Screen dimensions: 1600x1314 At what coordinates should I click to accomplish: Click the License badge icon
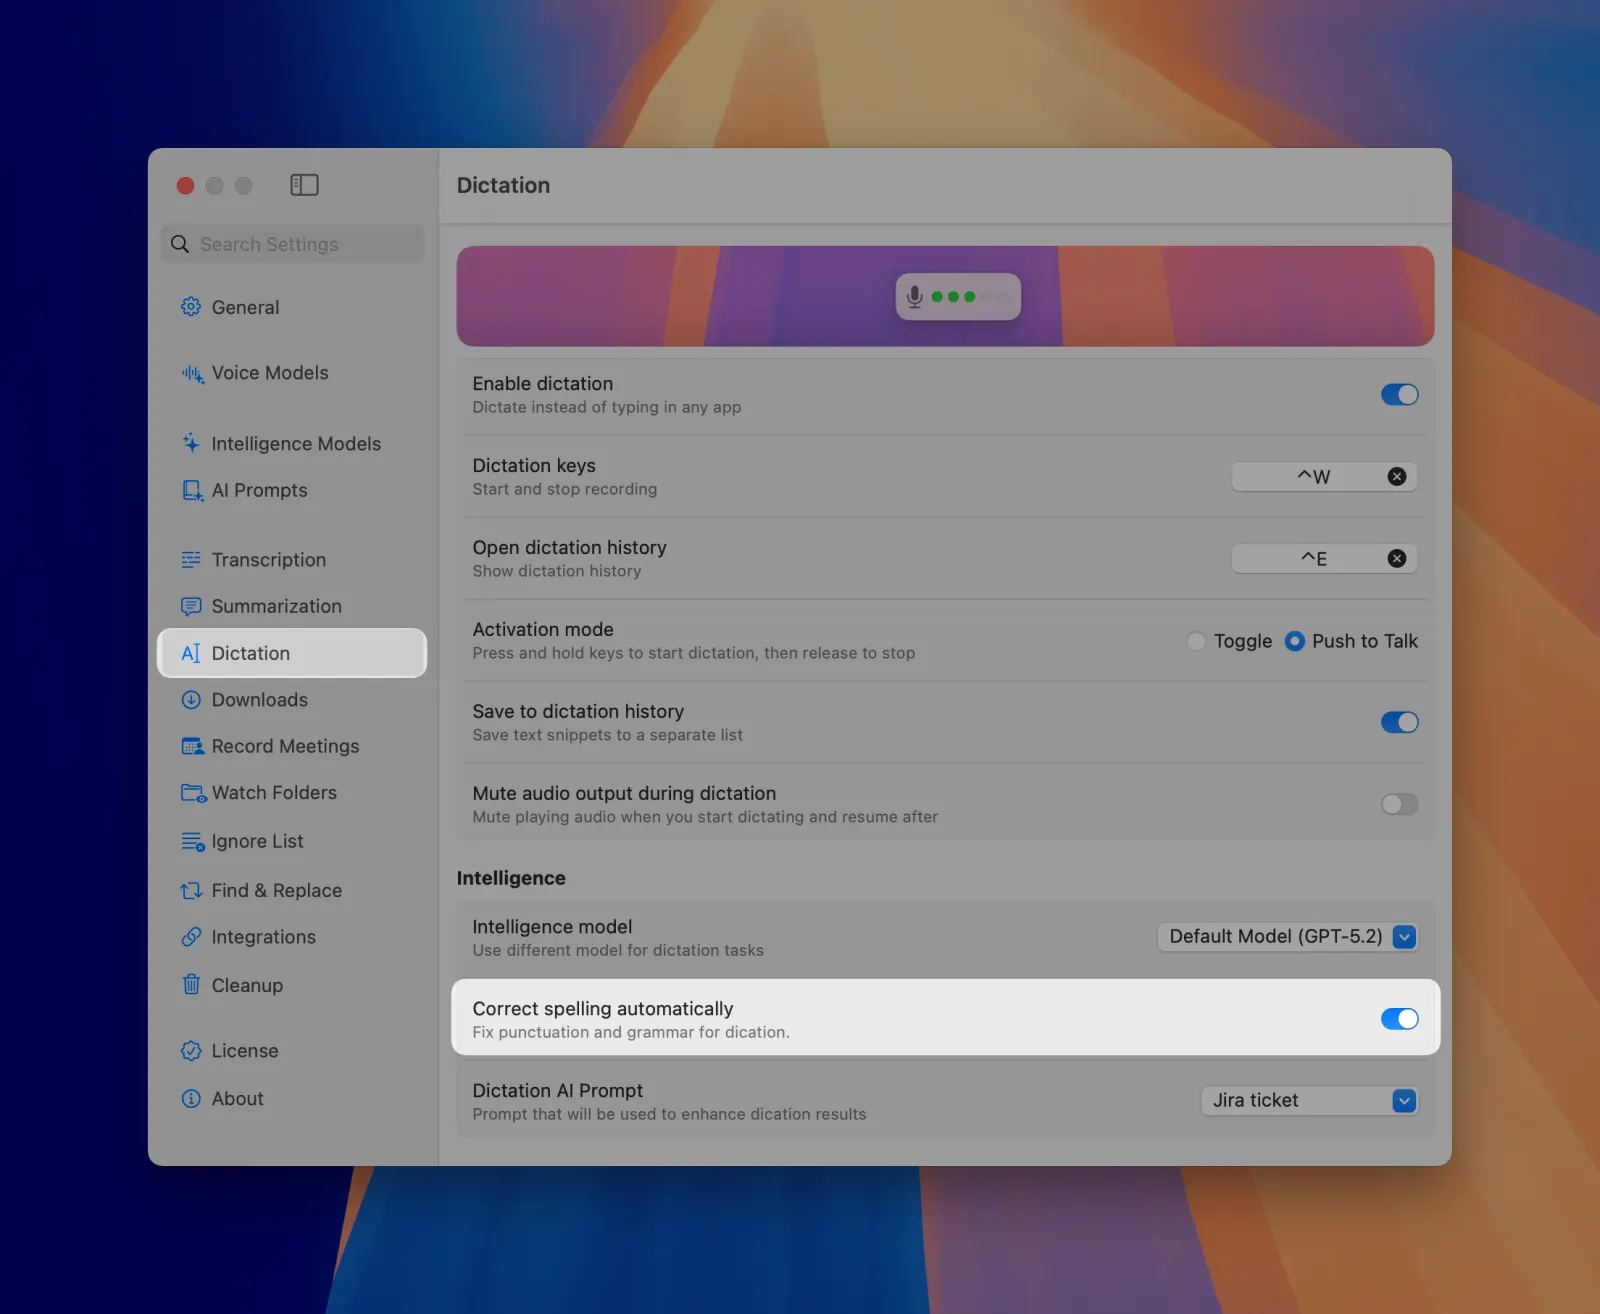(x=191, y=1051)
